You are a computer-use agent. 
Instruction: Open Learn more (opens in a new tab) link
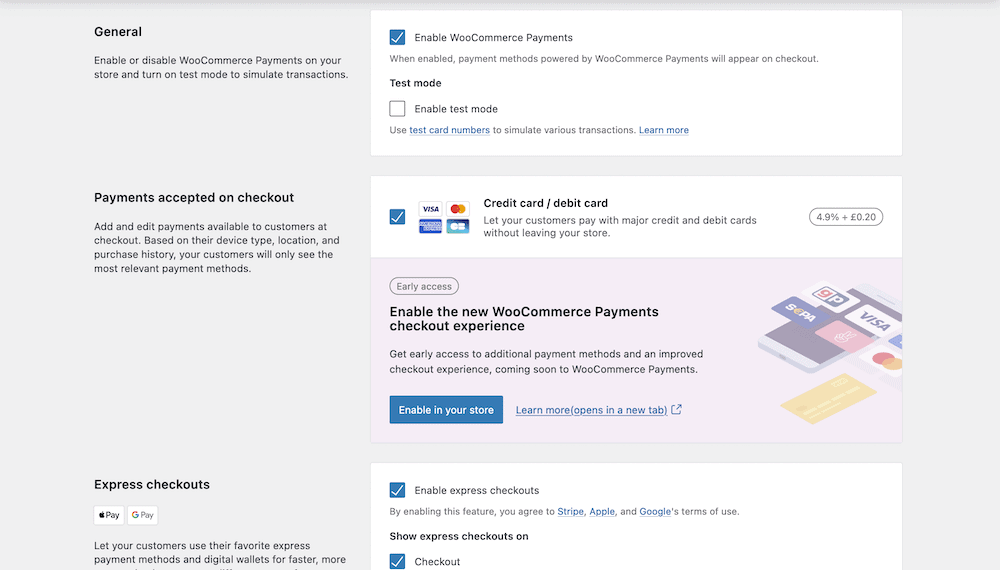(x=591, y=410)
